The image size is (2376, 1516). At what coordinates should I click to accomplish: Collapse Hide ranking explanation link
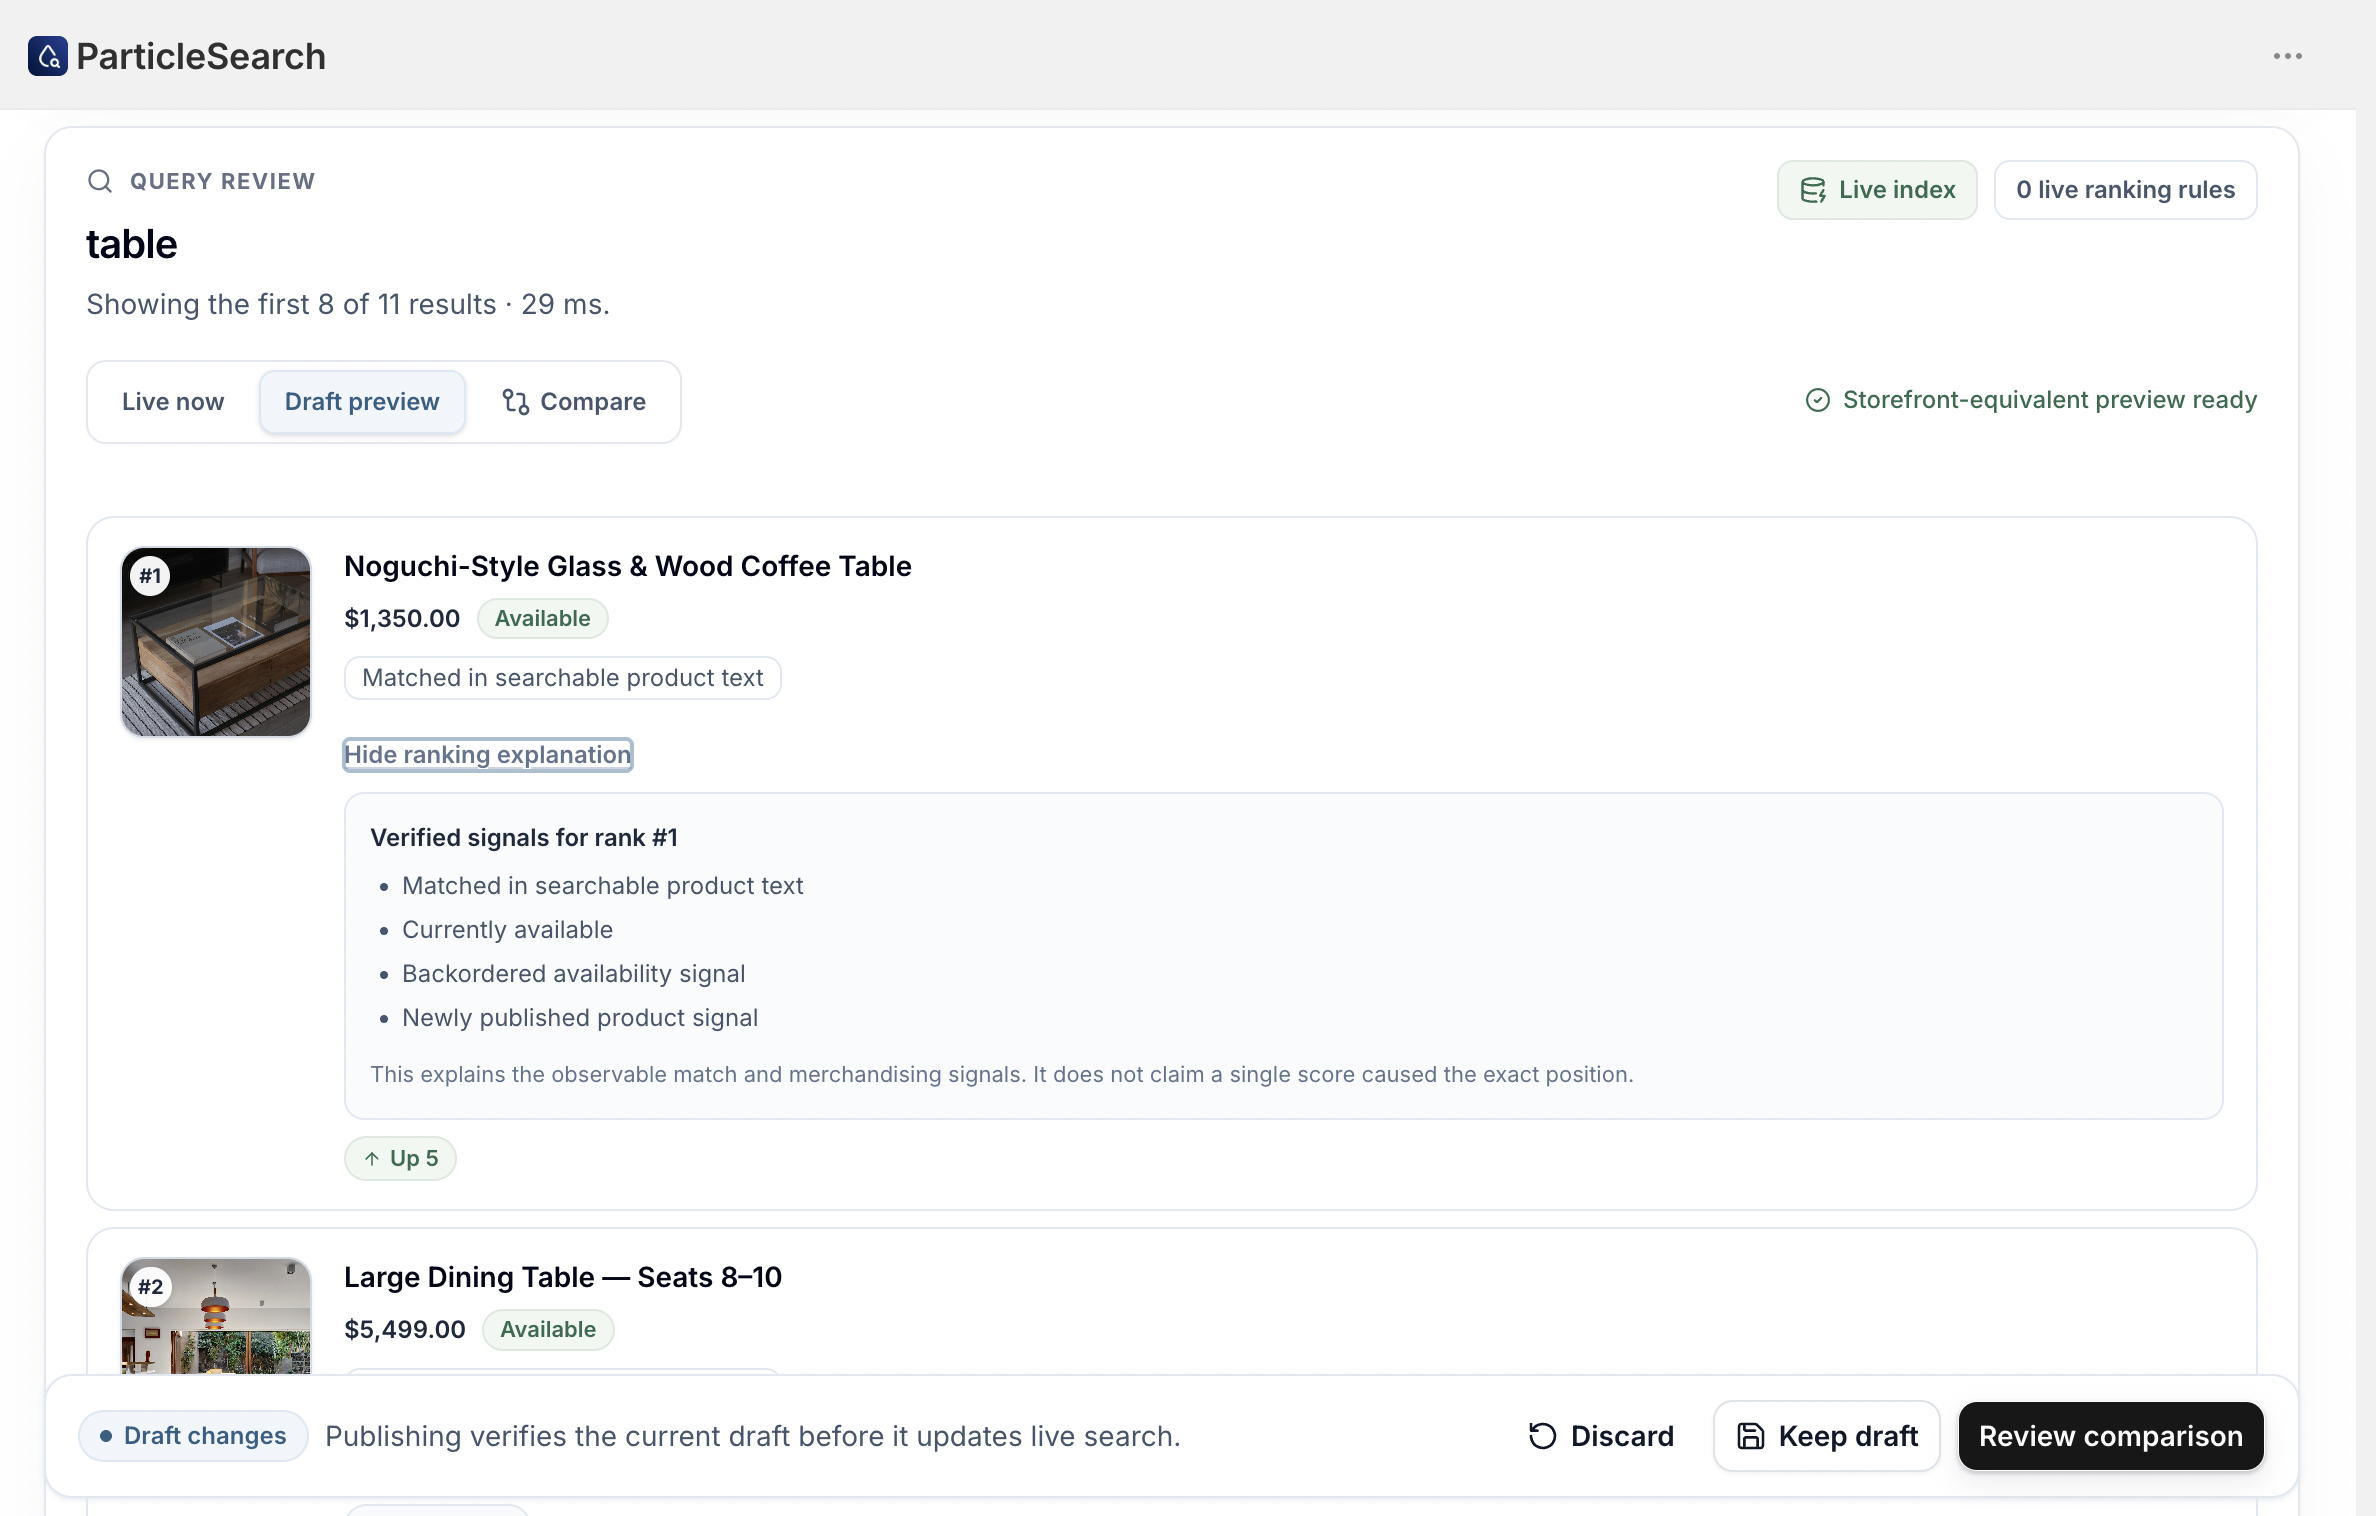point(488,755)
